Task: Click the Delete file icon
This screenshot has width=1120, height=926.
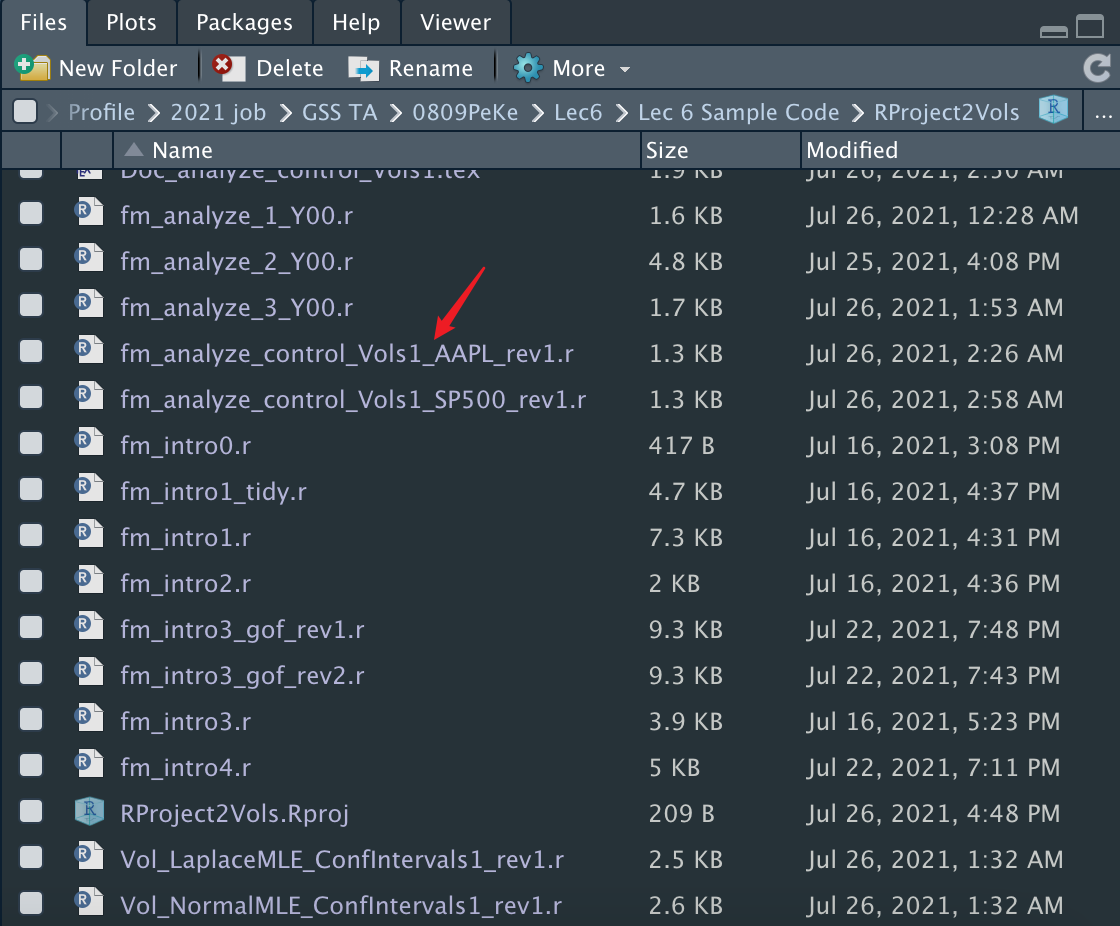Action: tap(228, 68)
